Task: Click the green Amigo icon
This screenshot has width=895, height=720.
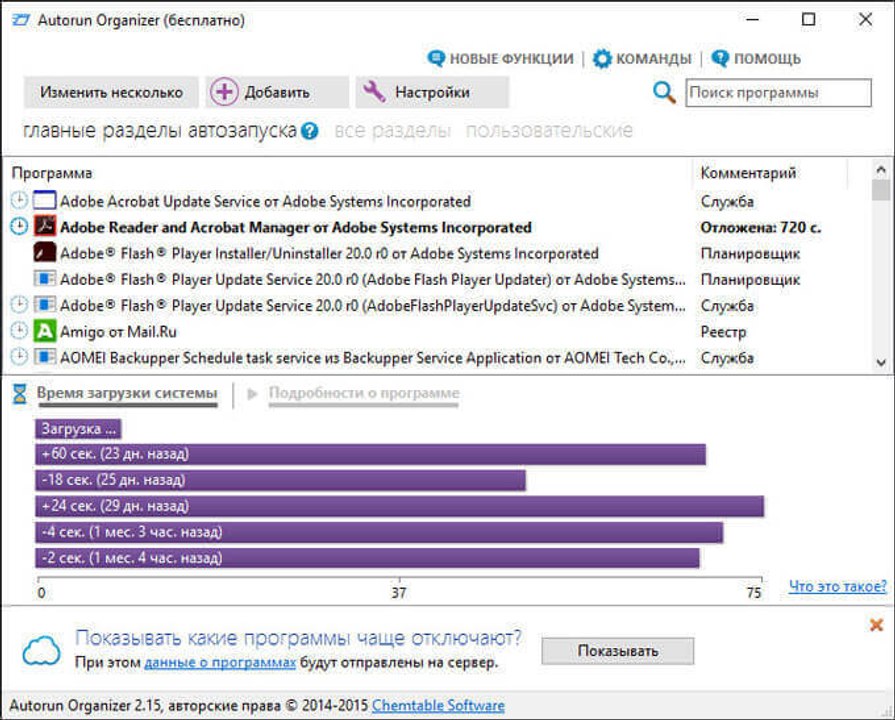Action: [x=45, y=331]
